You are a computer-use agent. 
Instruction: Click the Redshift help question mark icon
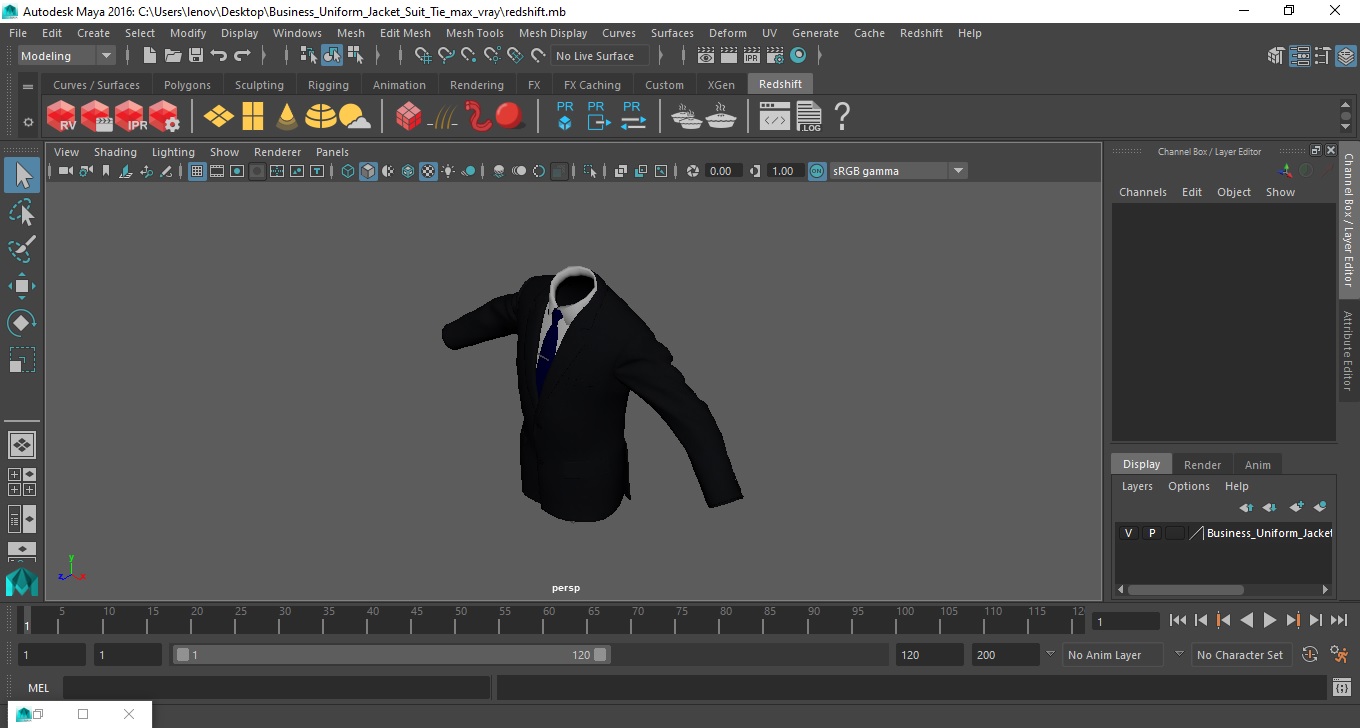point(842,117)
